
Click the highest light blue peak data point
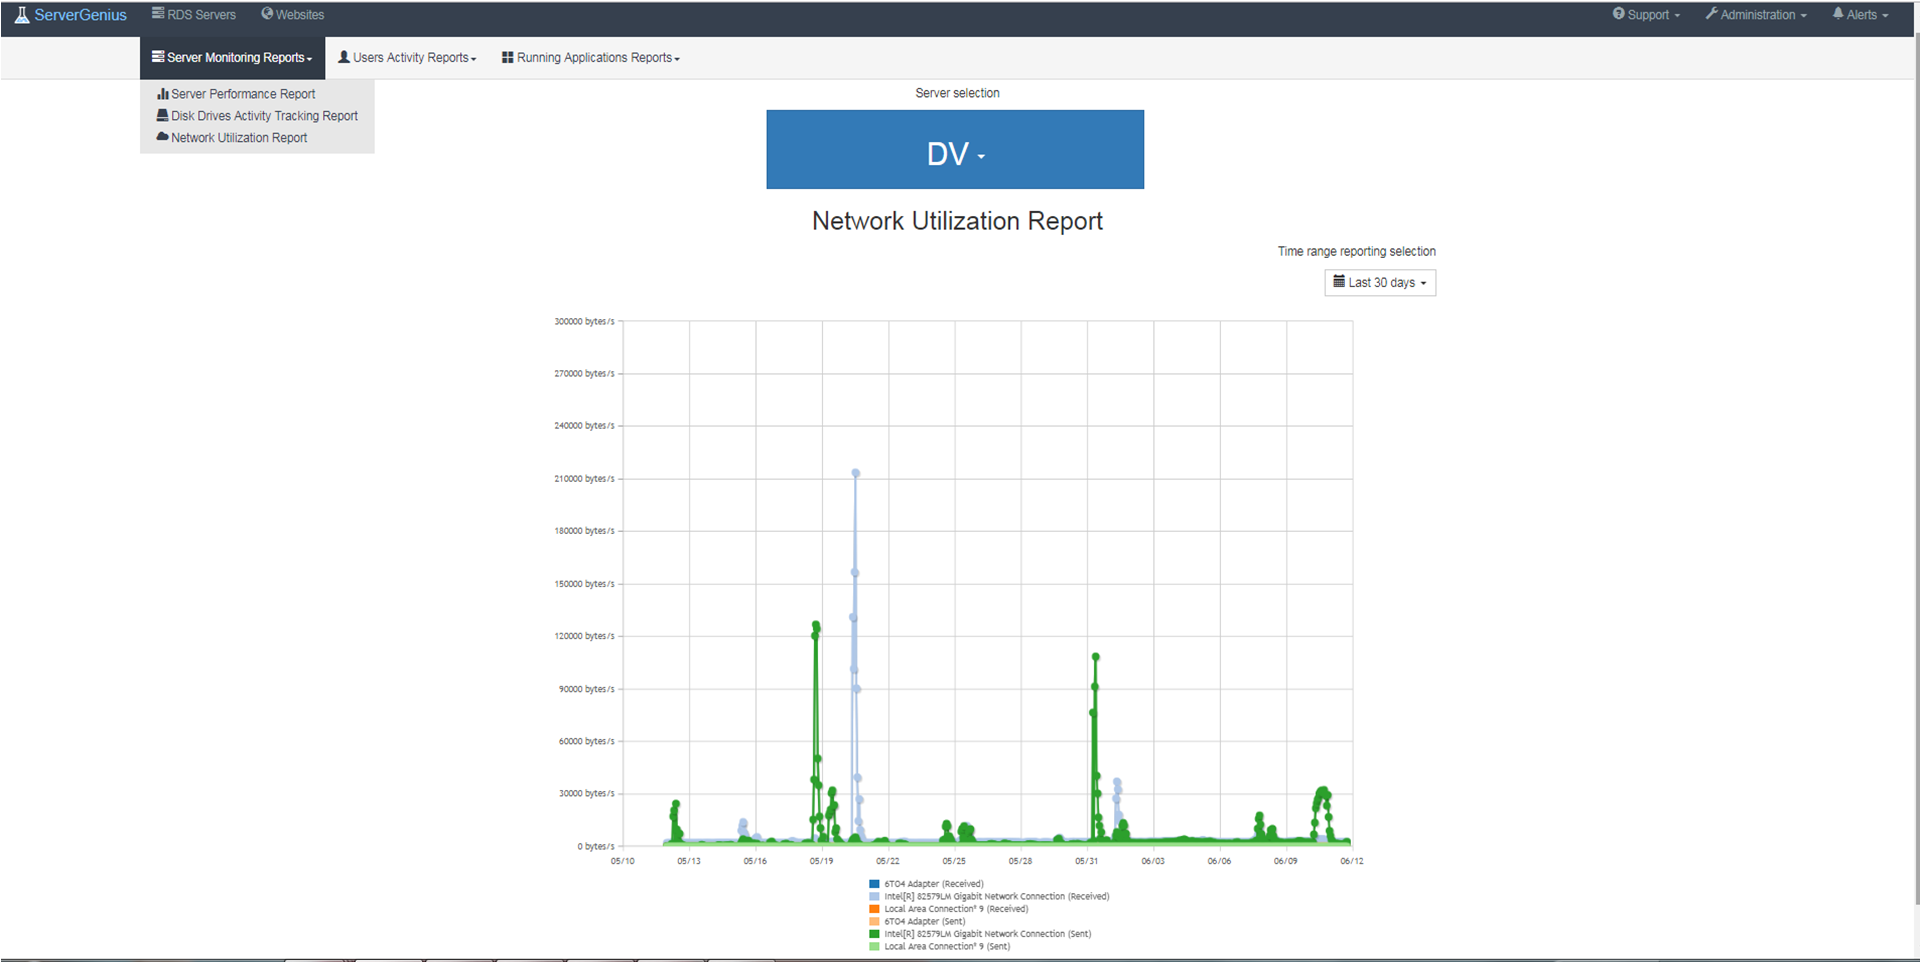[856, 474]
